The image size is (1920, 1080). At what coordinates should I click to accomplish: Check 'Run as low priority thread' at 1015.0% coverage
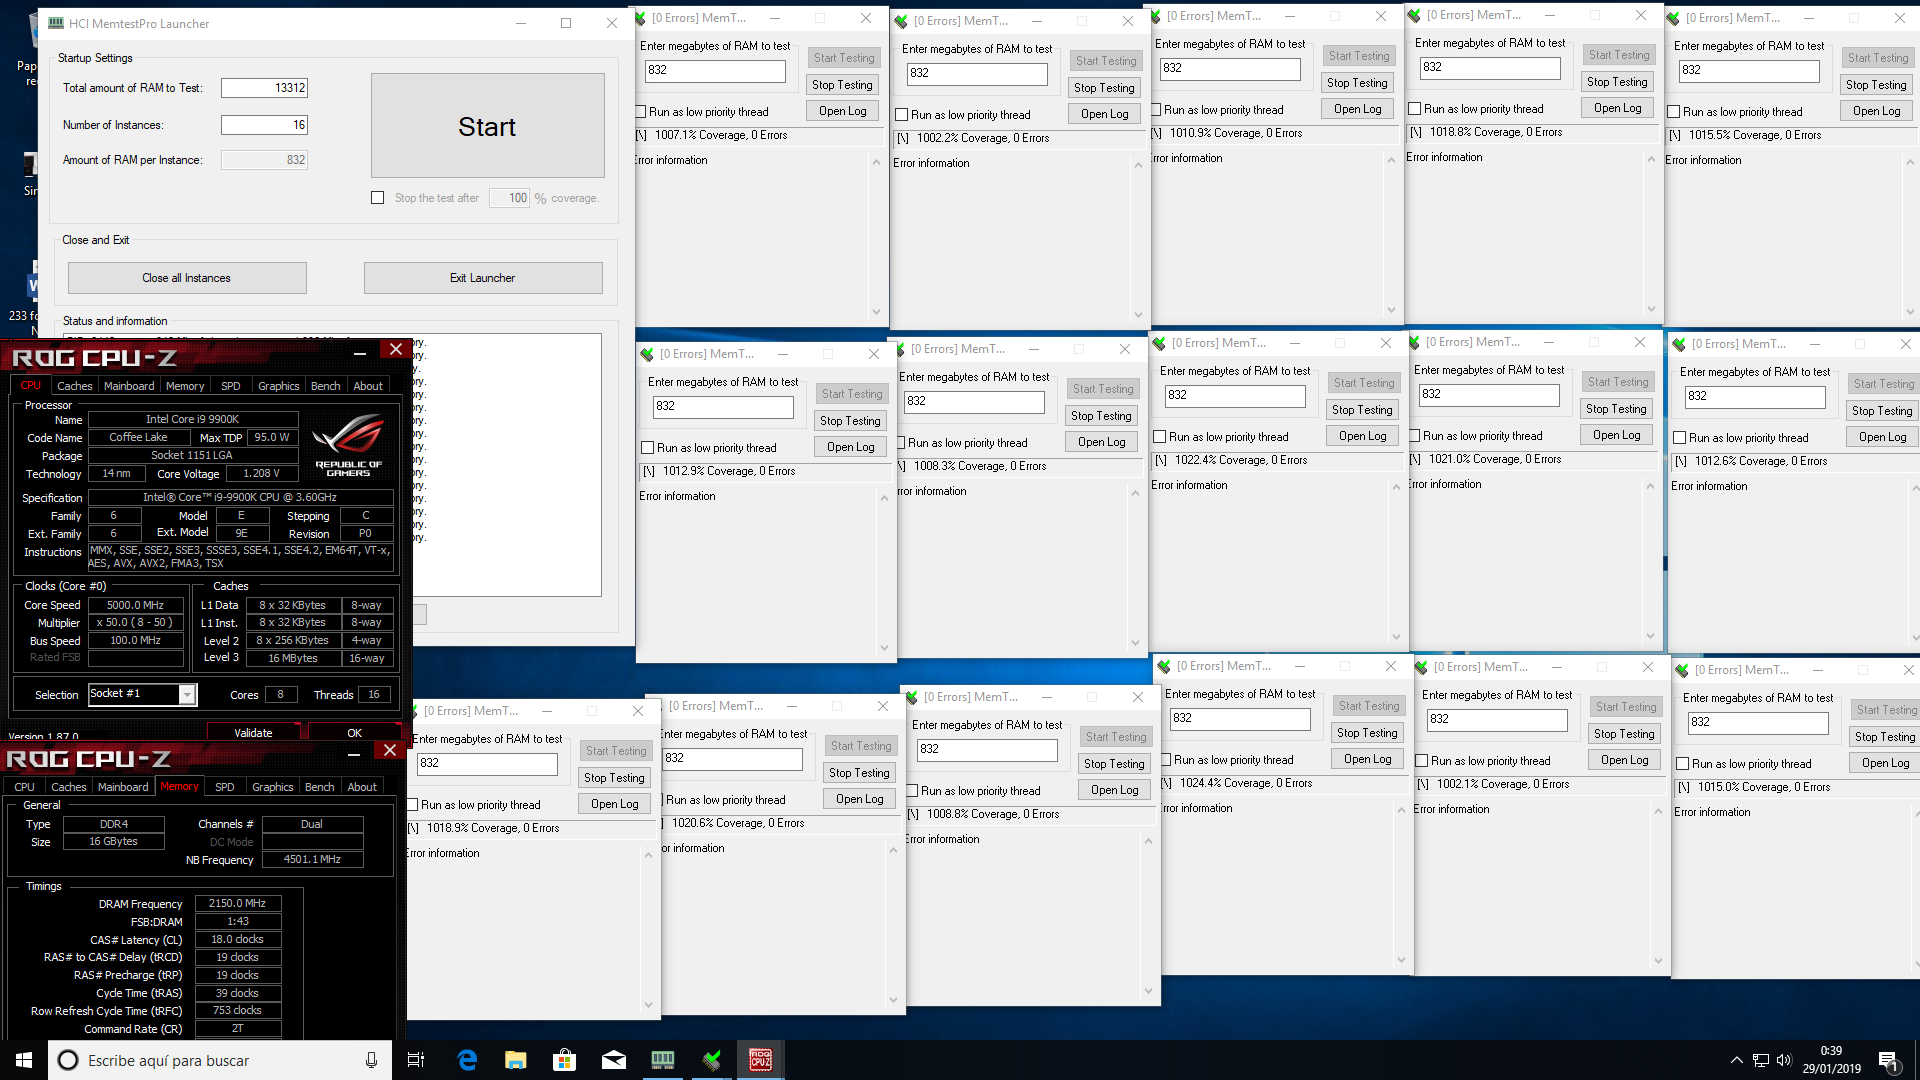point(1683,764)
